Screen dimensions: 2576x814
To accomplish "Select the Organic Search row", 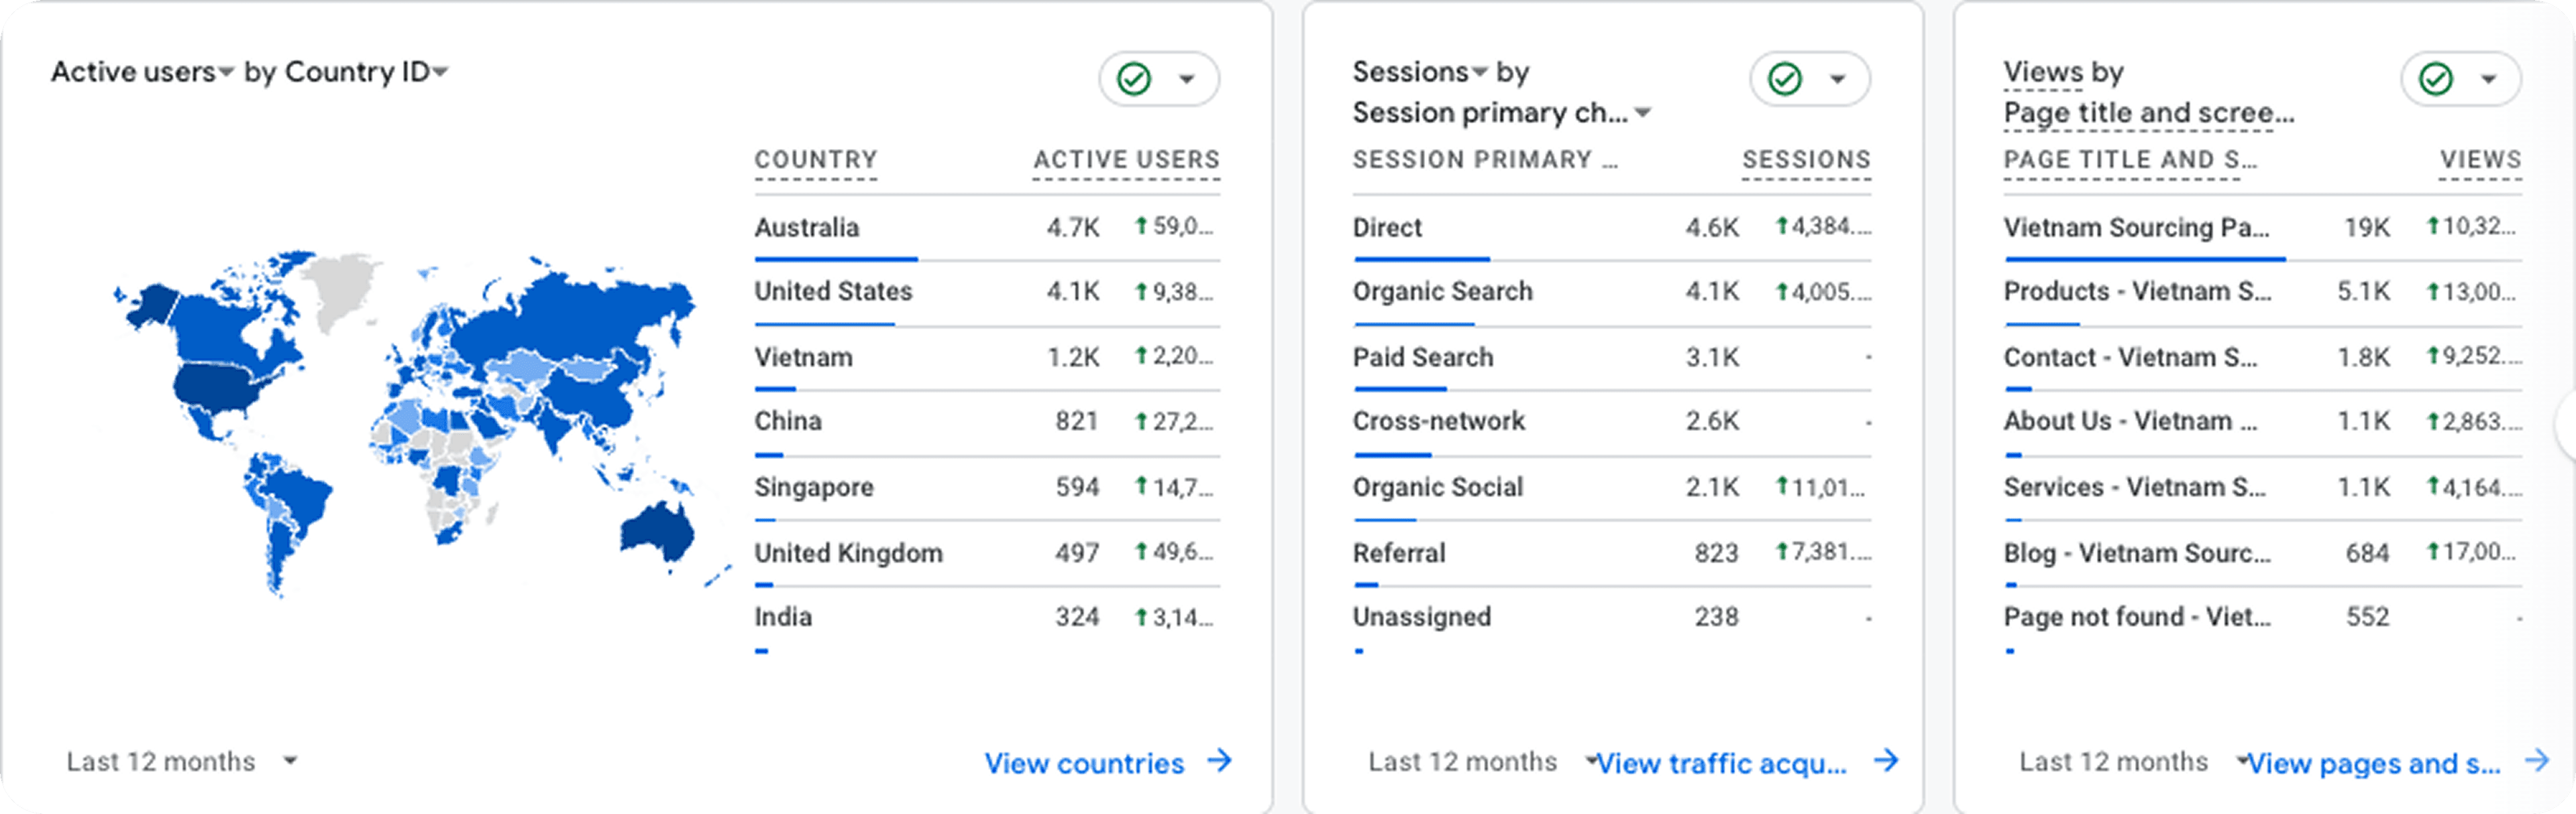I will (x=1442, y=291).
